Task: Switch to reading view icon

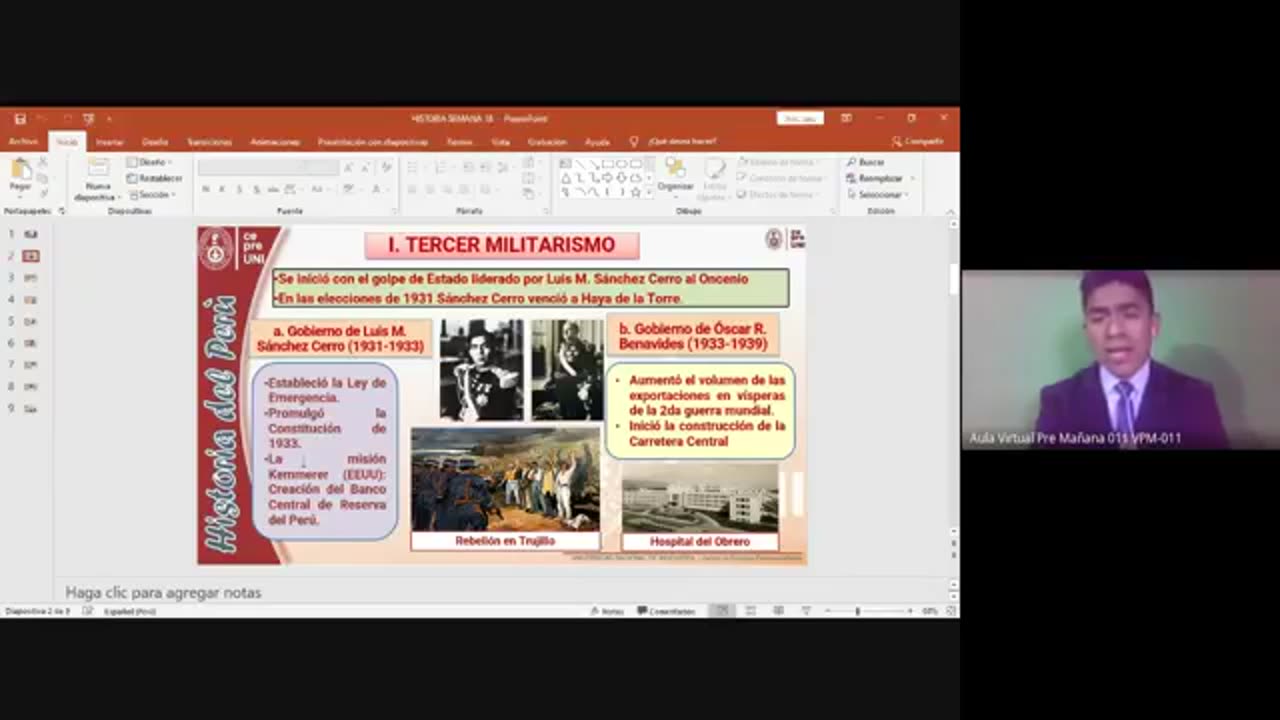Action: [x=778, y=611]
